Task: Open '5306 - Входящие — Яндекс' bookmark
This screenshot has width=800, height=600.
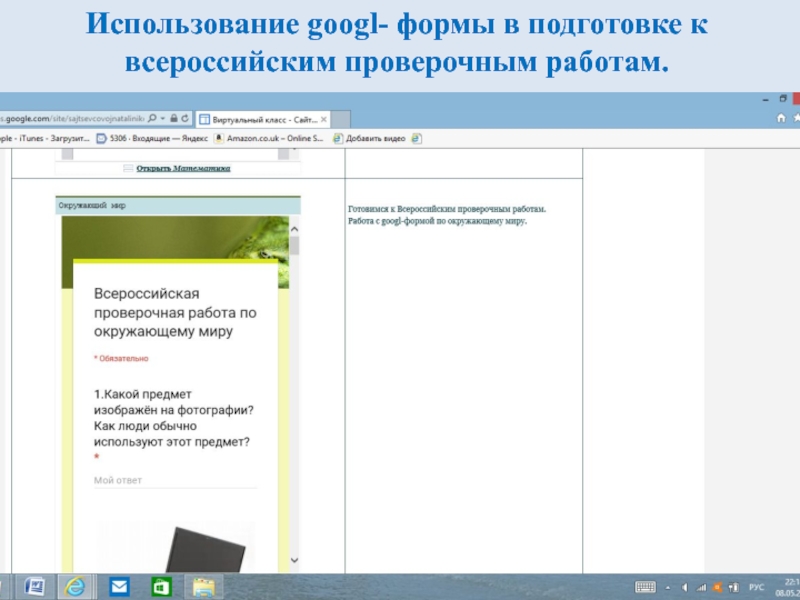Action: [152, 138]
